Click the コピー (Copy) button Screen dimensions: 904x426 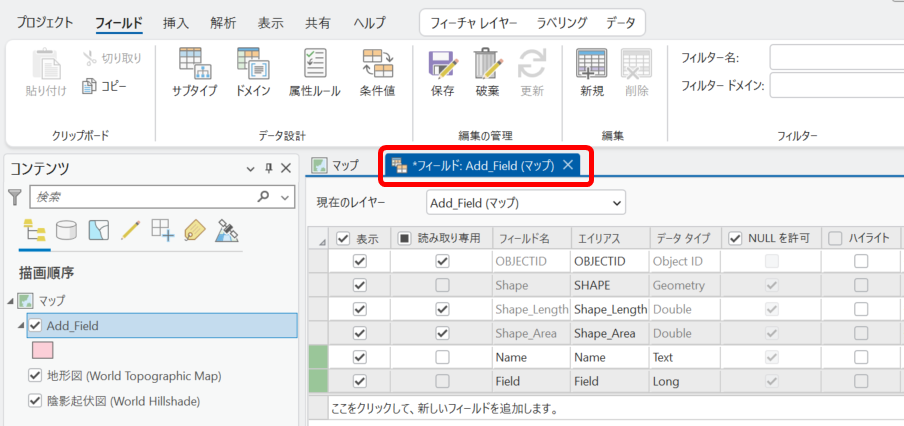(x=104, y=86)
